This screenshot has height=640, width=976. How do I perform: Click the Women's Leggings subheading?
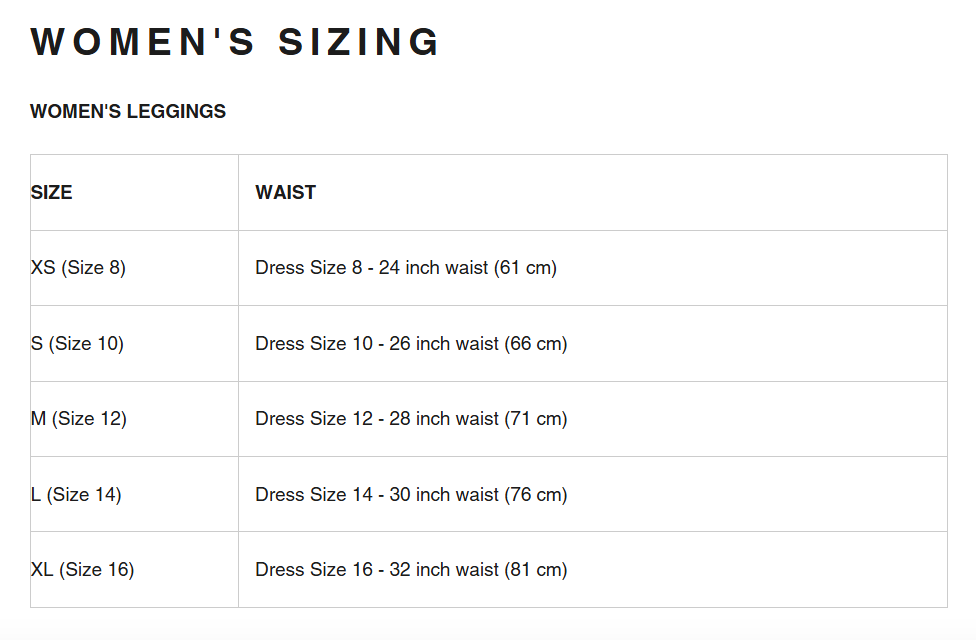coord(128,111)
